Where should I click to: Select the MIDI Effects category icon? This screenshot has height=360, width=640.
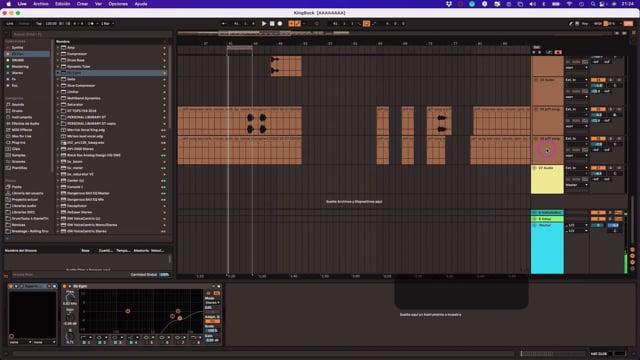[8, 130]
